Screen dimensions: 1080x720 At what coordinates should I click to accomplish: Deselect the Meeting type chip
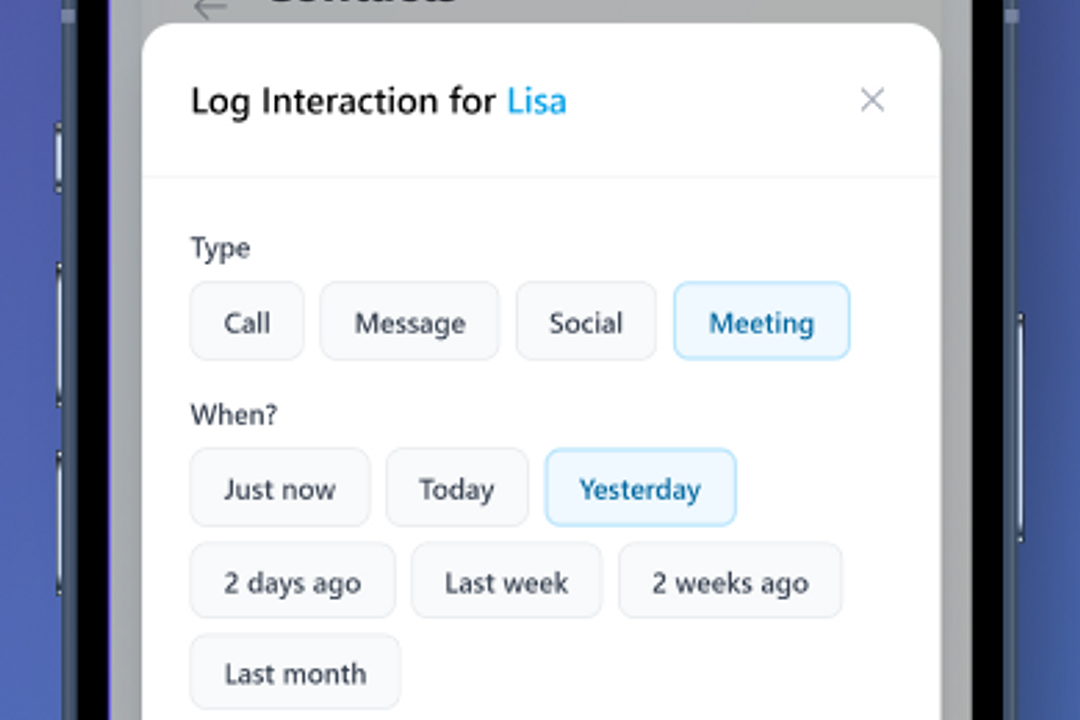pos(761,322)
